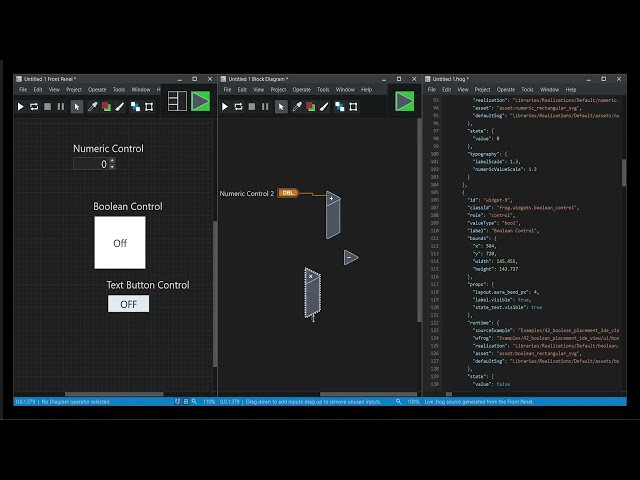640x480 pixels.
Task: Click Run Continuously icon in Front Panel toolbar
Action: click(34, 107)
